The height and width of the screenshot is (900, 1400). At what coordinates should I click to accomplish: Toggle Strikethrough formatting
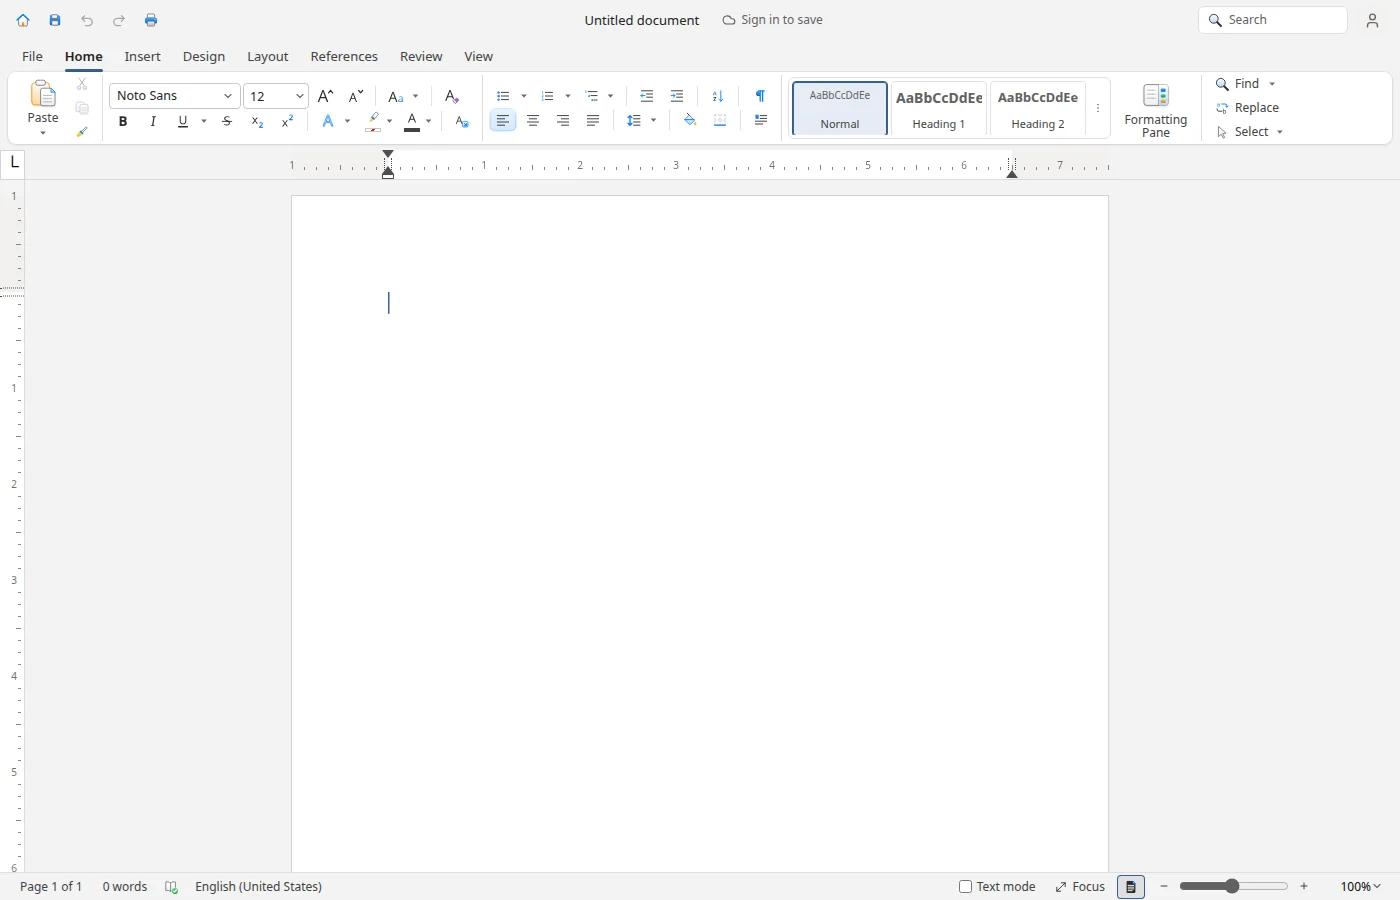227,121
